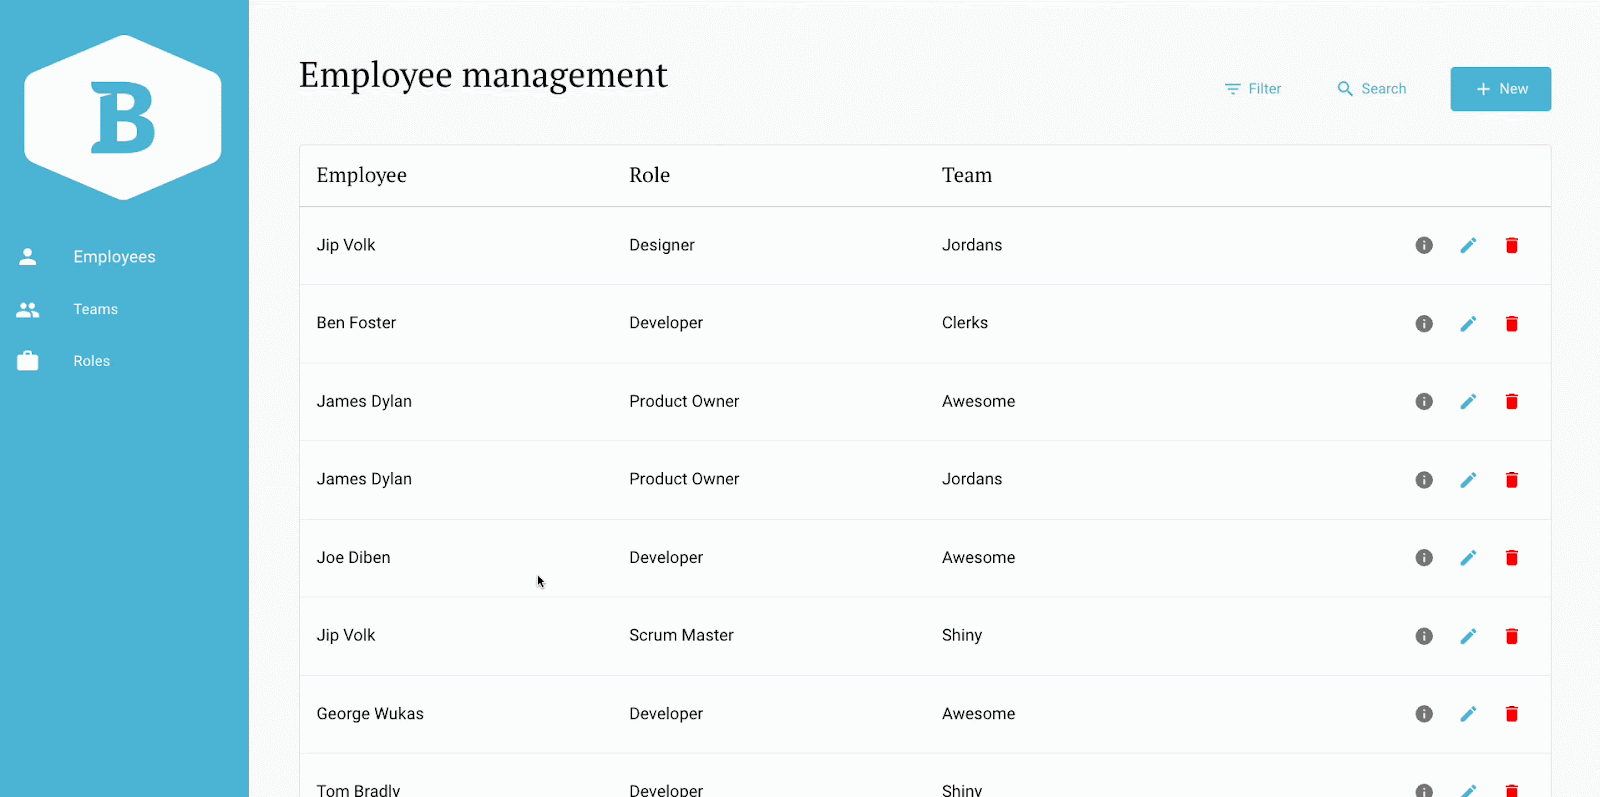The height and width of the screenshot is (797, 1600).
Task: Open info for Jip Volk Designer row
Action: point(1424,245)
